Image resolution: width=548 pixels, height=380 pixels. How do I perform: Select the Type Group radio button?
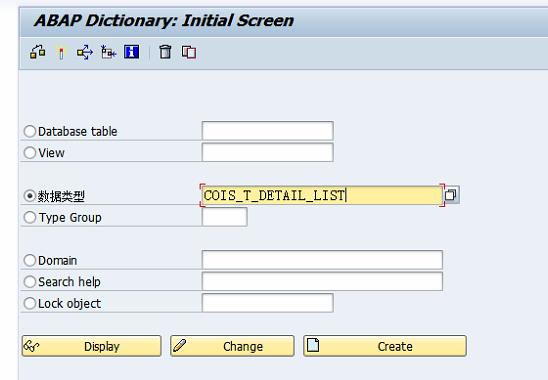point(30,217)
